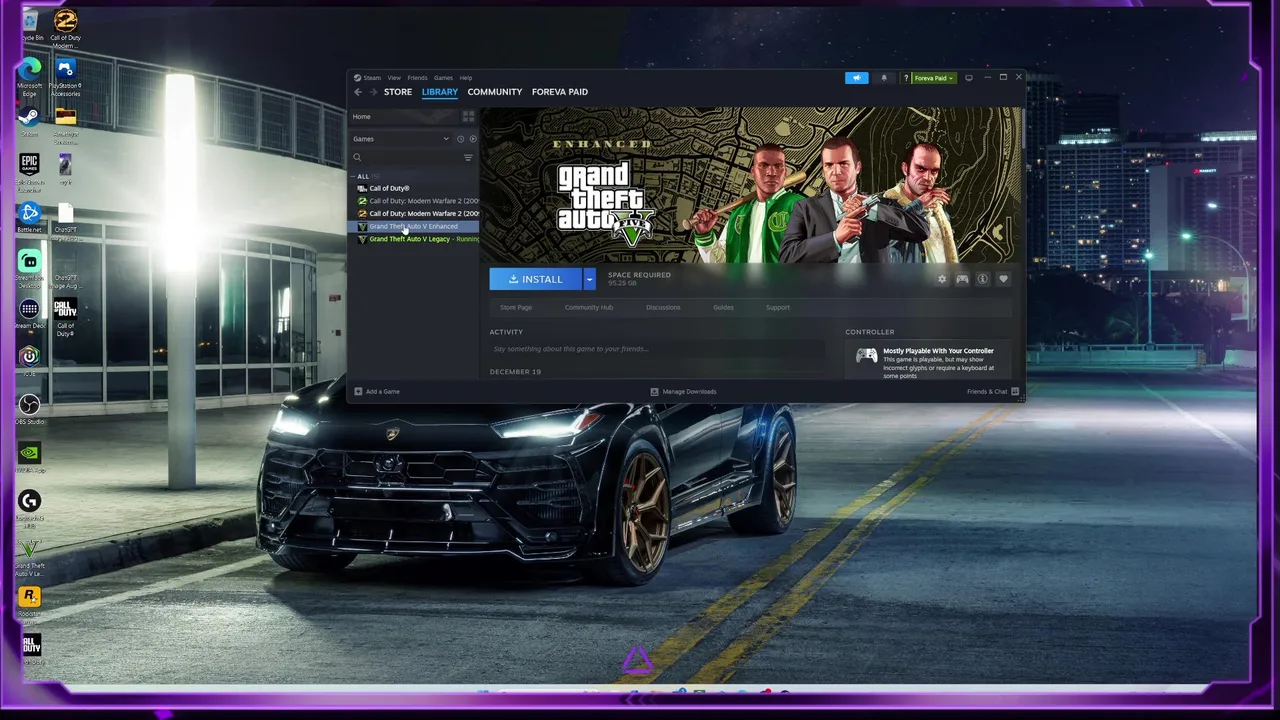Open the Discussions link

663,307
